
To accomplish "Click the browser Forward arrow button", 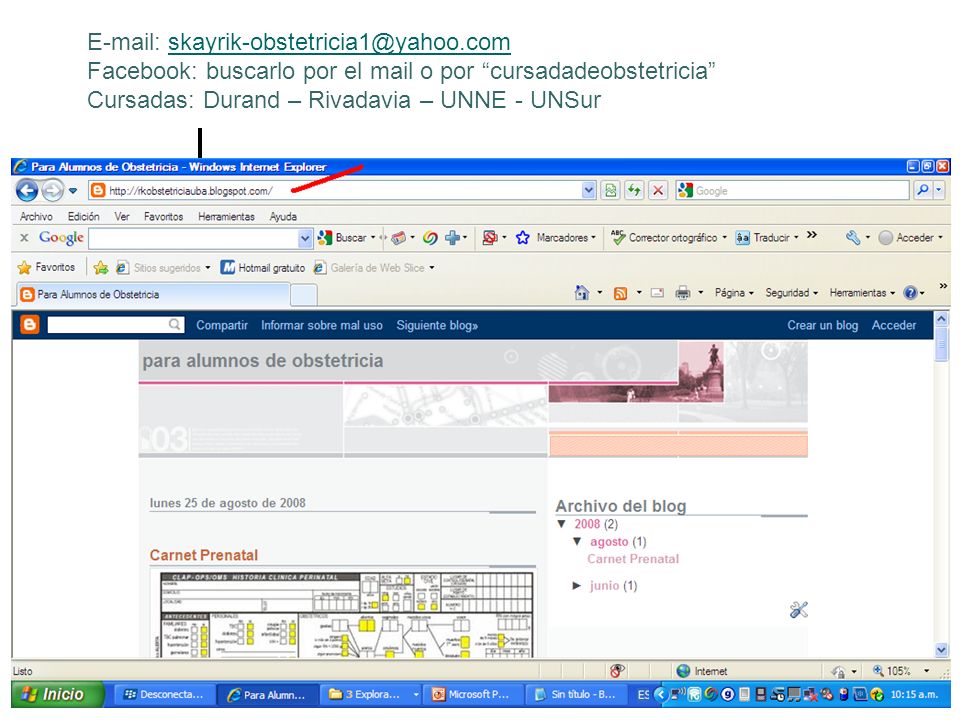I will 53,190.
